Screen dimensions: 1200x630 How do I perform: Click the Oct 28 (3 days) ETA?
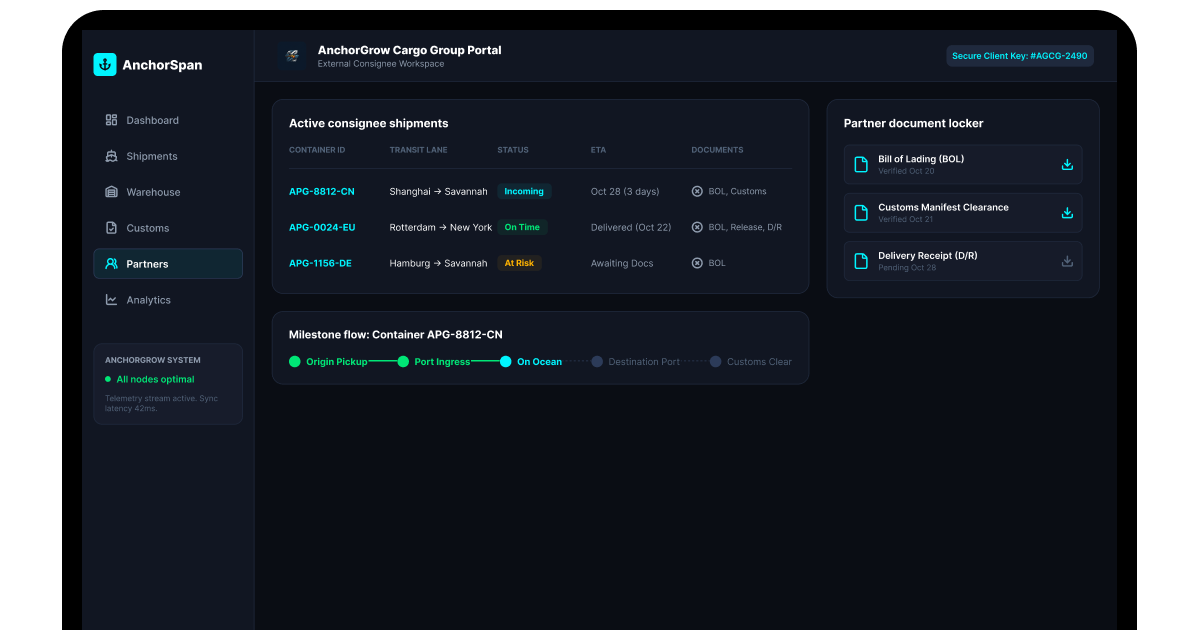point(625,191)
